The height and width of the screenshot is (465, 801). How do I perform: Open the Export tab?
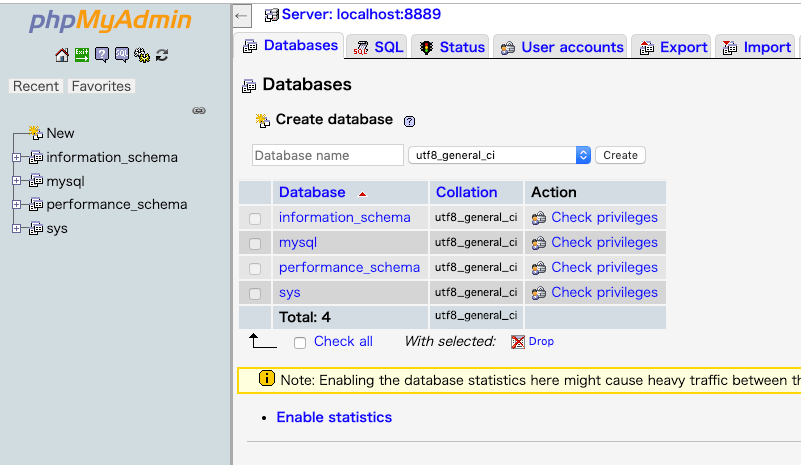pyautogui.click(x=672, y=47)
